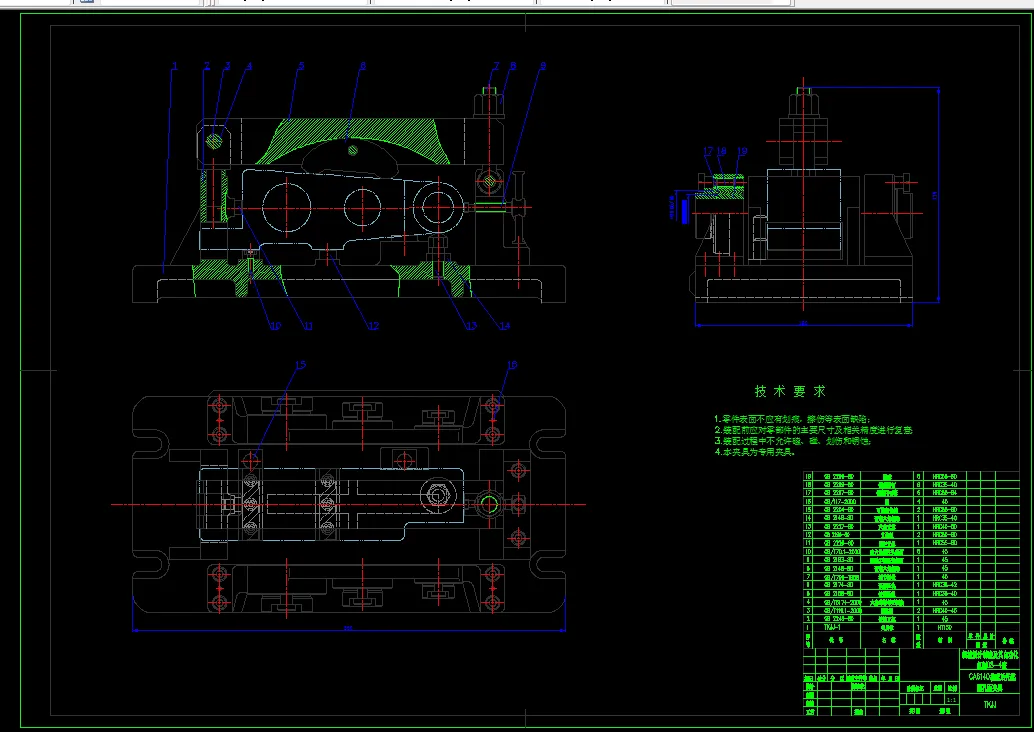Image resolution: width=1034 pixels, height=732 pixels.
Task: Select the 技术要求 heading text
Action: point(790,392)
